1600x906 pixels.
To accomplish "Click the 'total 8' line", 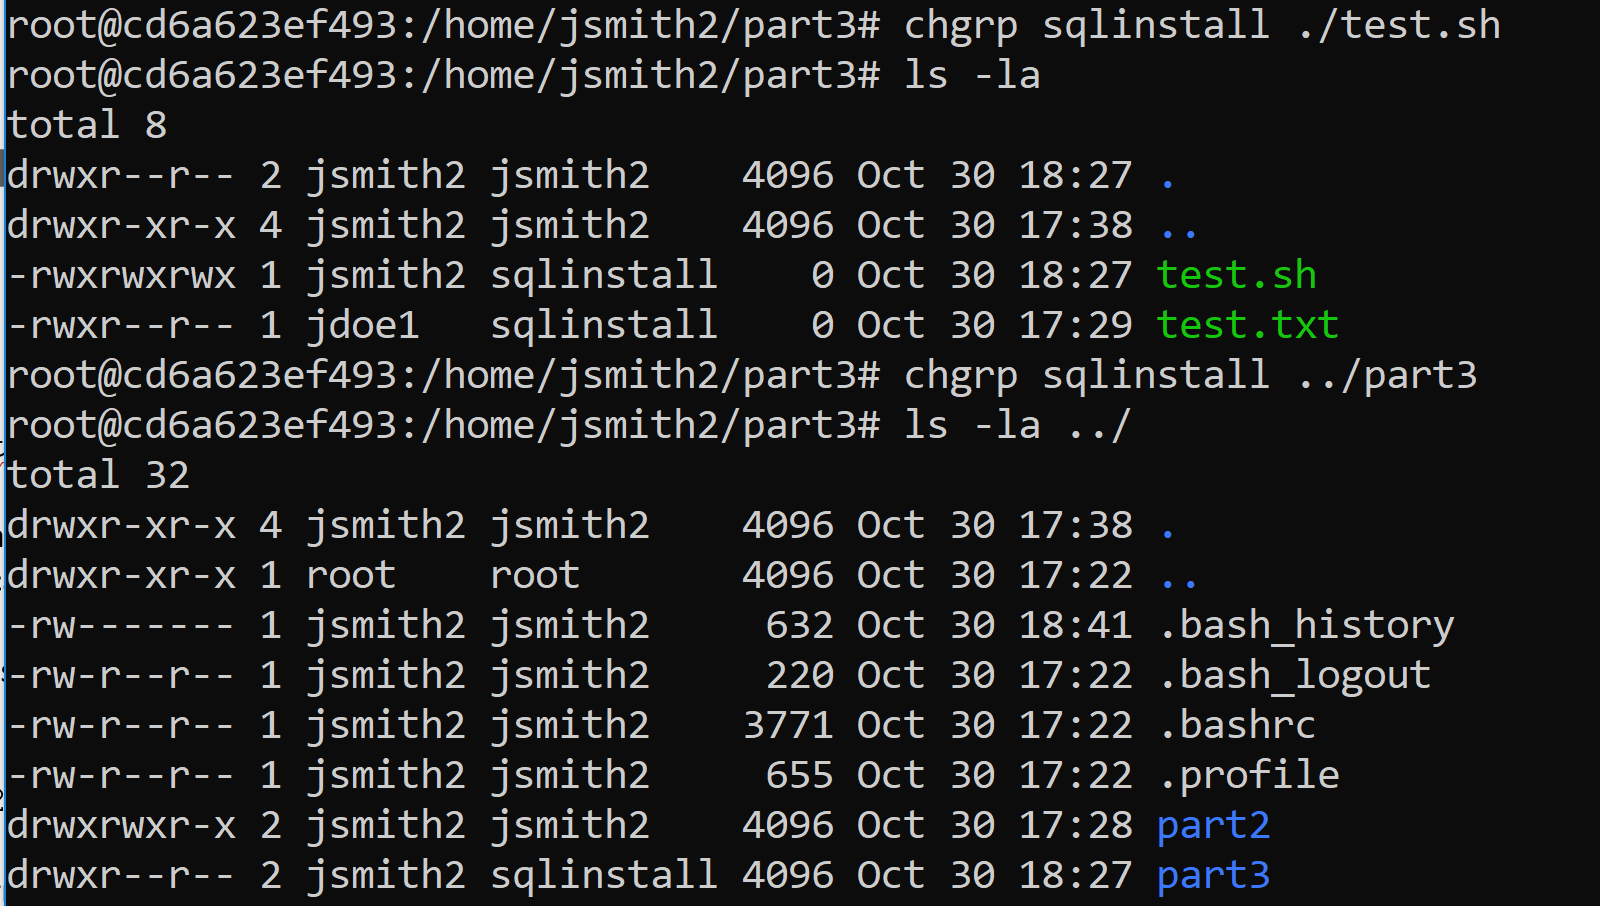I will 87,125.
